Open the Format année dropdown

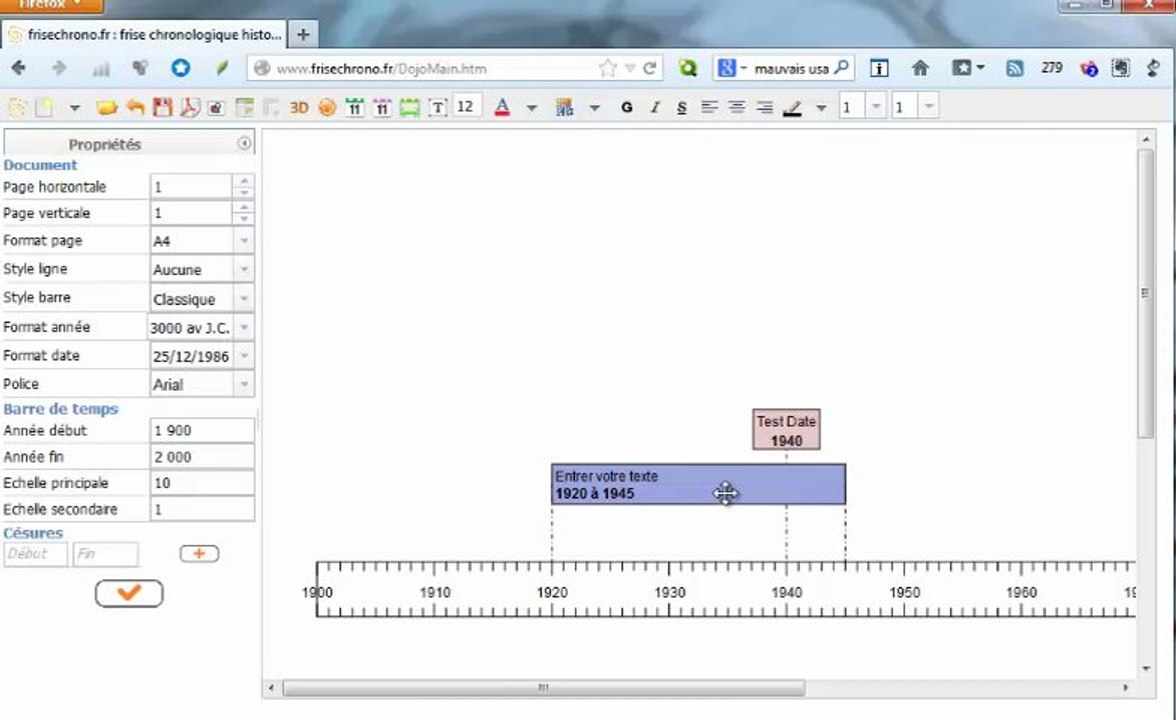coord(244,327)
